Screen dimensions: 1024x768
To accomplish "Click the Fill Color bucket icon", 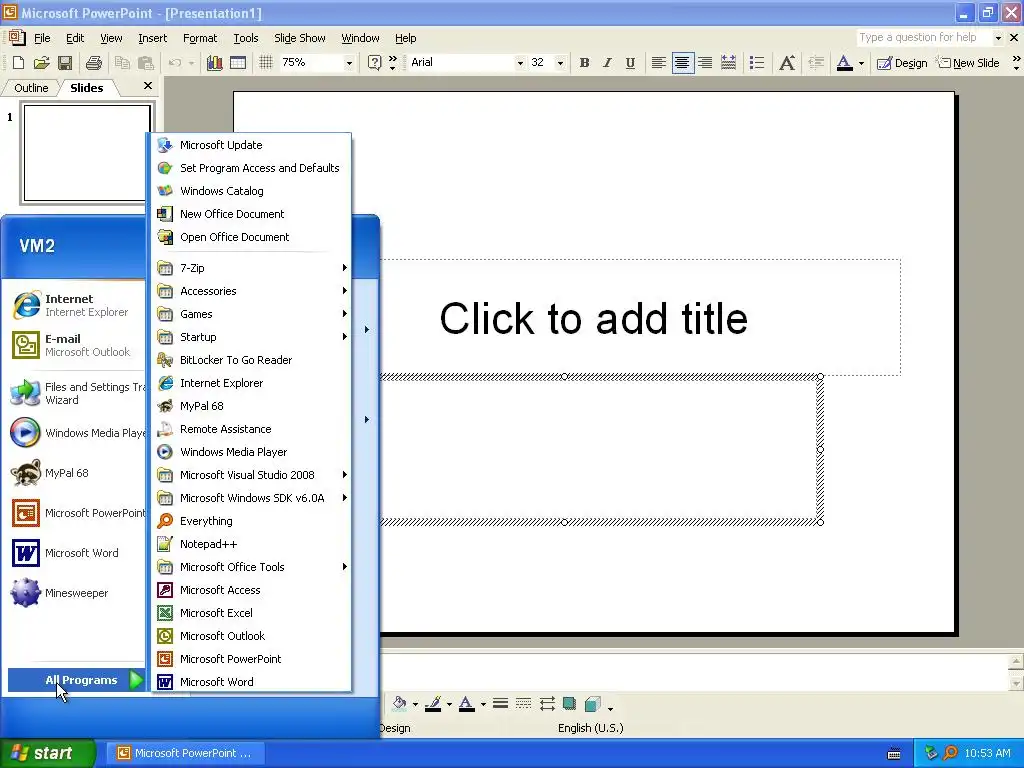I will pyautogui.click(x=399, y=703).
